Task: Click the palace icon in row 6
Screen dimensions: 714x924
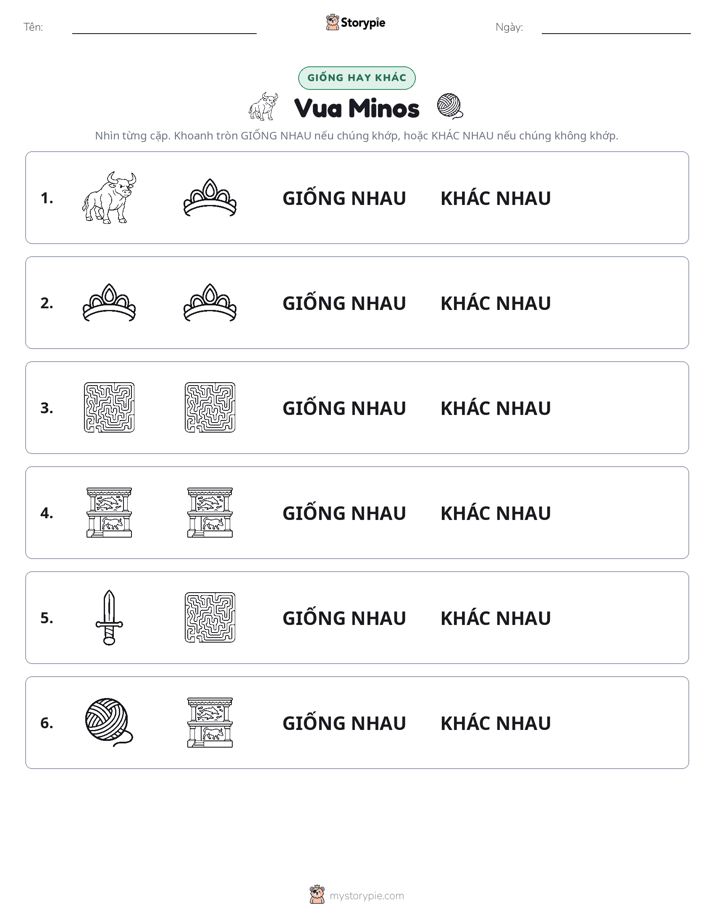Action: click(x=210, y=722)
